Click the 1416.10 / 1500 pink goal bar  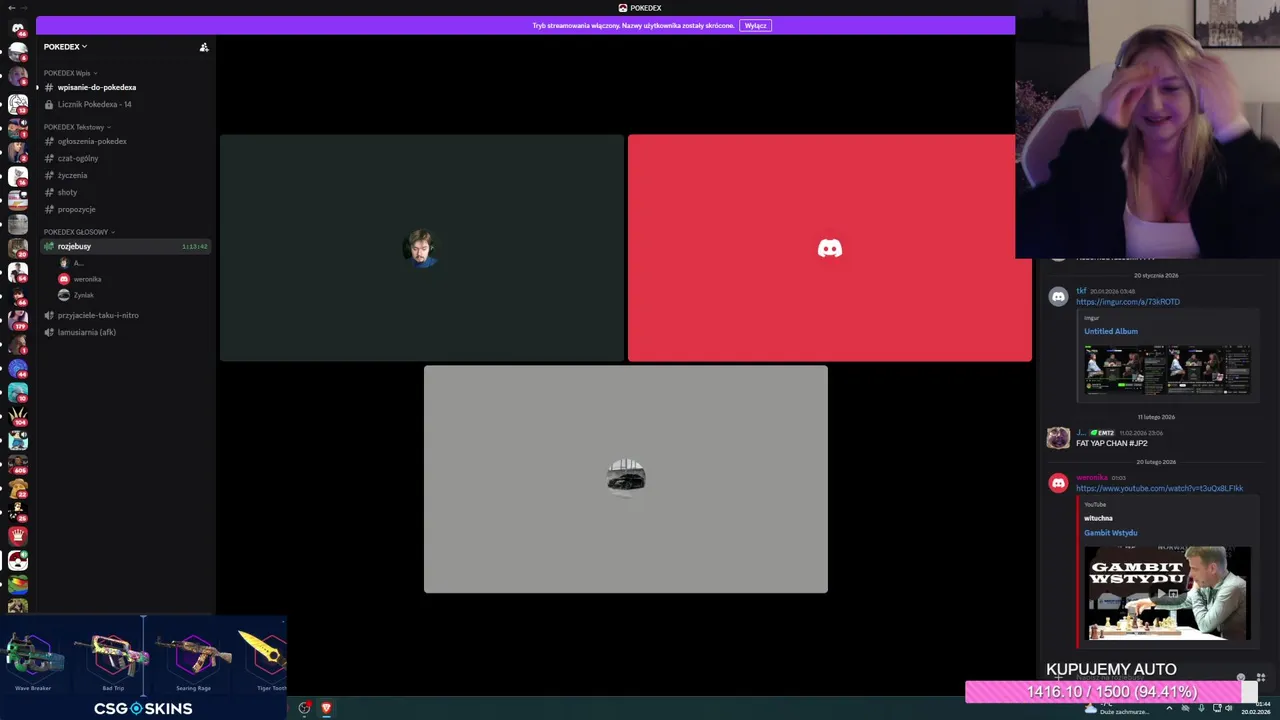[x=1111, y=692]
